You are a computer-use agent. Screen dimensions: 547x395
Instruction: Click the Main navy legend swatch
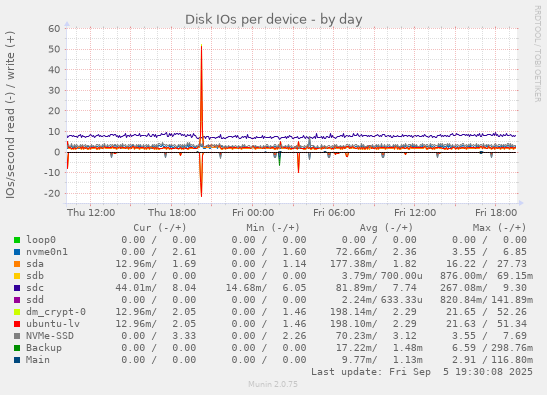17,360
